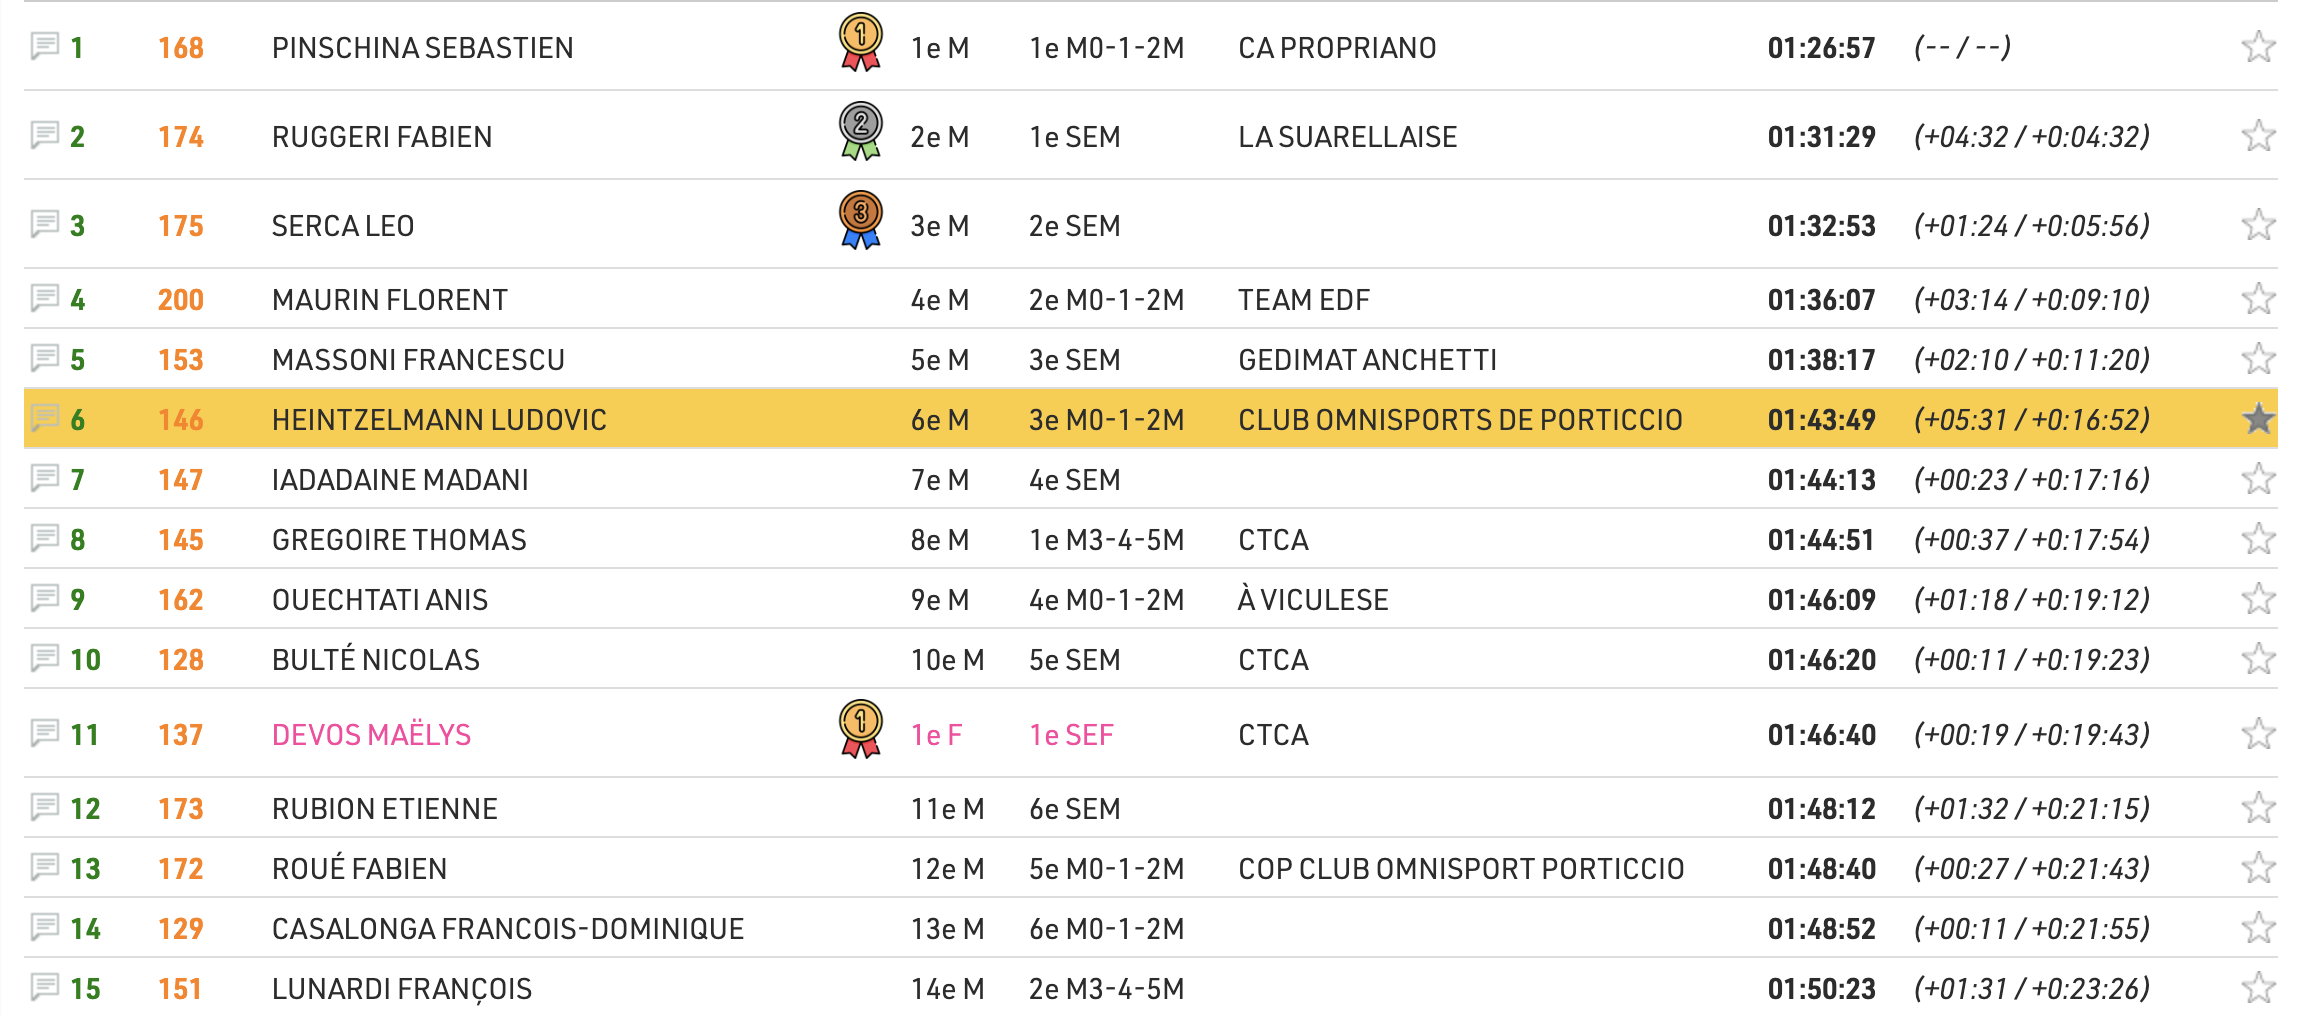The height and width of the screenshot is (1016, 2300).
Task: Click finish time 01:46:20 of Bulté Nicolas
Action: click(1821, 660)
